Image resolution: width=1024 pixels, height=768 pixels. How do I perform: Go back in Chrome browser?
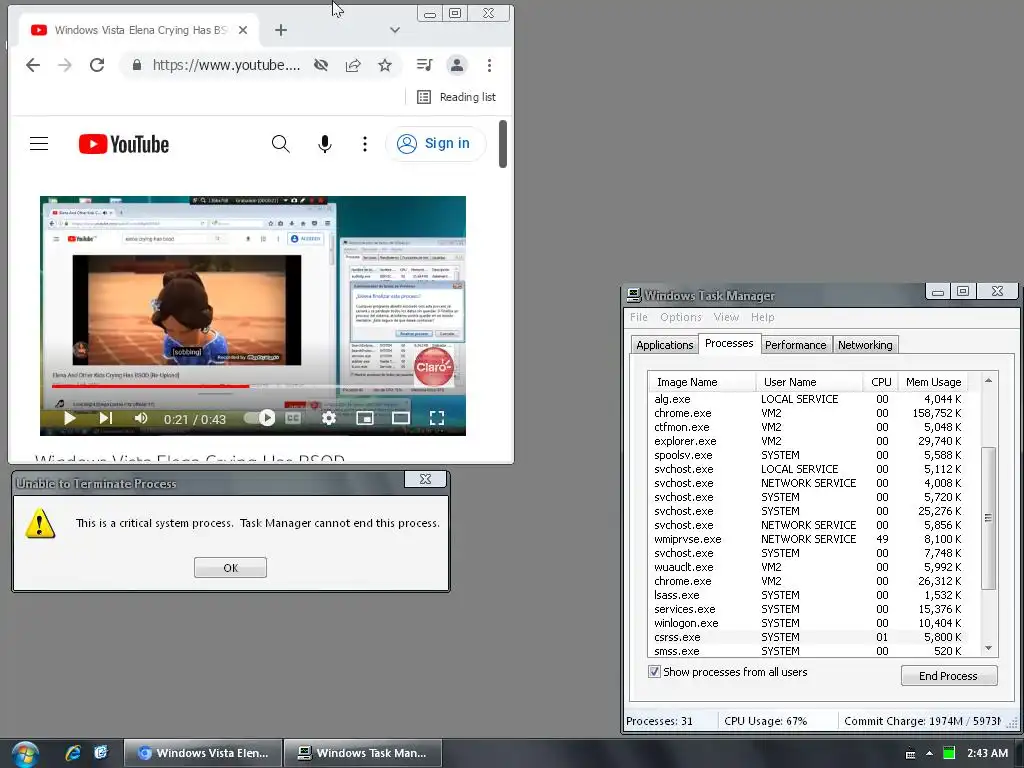point(33,65)
